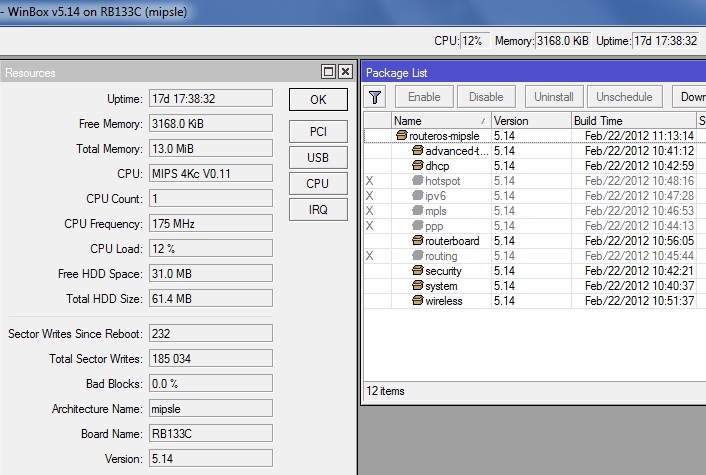This screenshot has width=706, height=475.
Task: Click build time Feb/22/2012 10:42:59
Action: 639,166
